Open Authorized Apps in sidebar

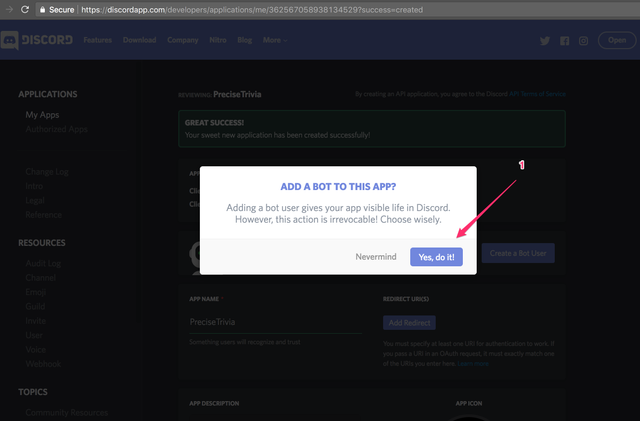pyautogui.click(x=57, y=129)
